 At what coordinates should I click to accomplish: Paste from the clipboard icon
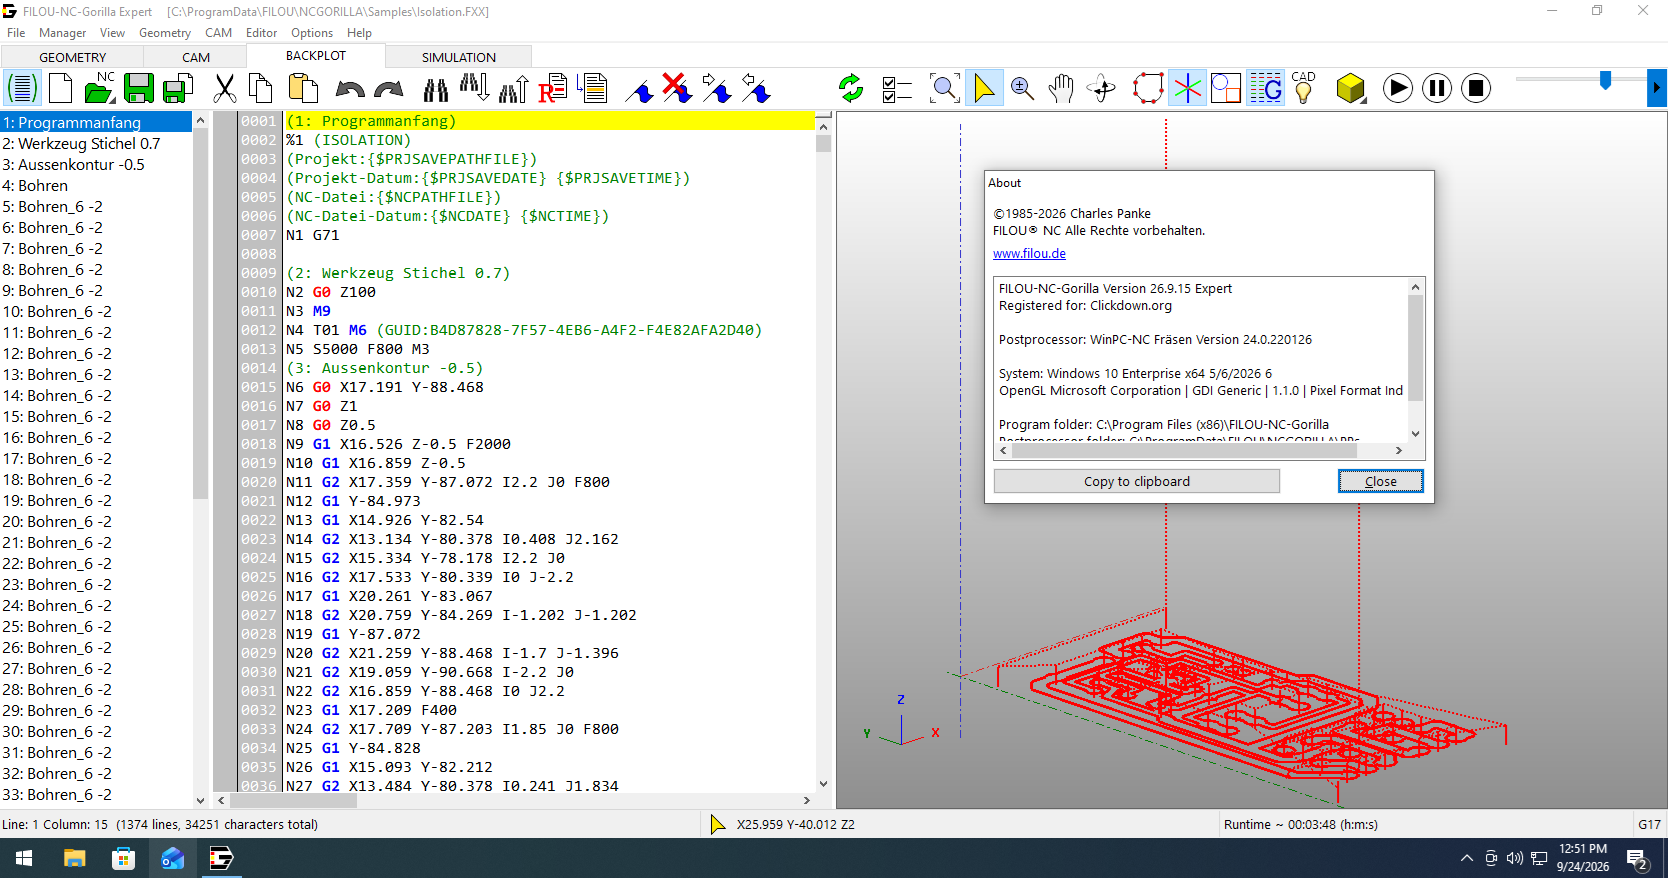click(302, 89)
